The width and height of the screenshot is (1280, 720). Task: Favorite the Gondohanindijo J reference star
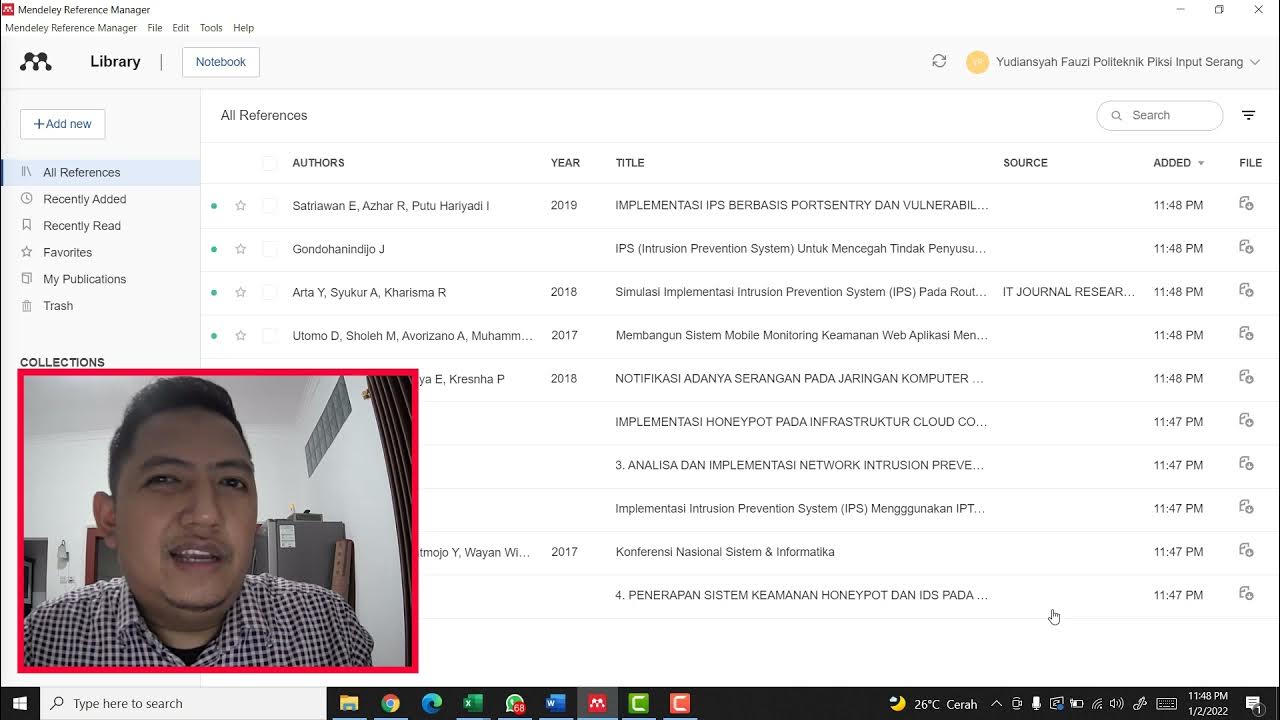[240, 249]
